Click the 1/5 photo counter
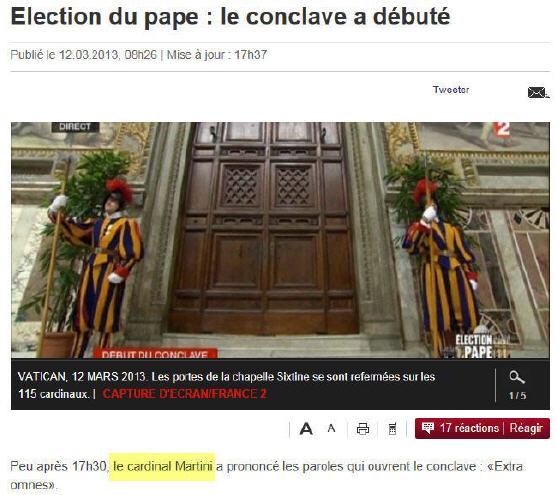This screenshot has height=495, width=557. click(517, 396)
